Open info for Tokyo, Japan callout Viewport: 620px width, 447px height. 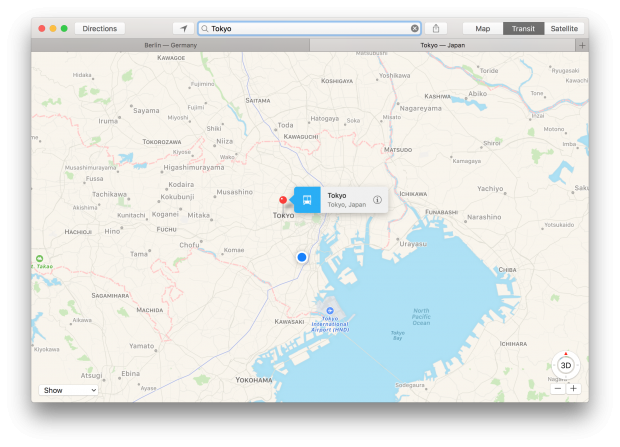click(x=378, y=200)
